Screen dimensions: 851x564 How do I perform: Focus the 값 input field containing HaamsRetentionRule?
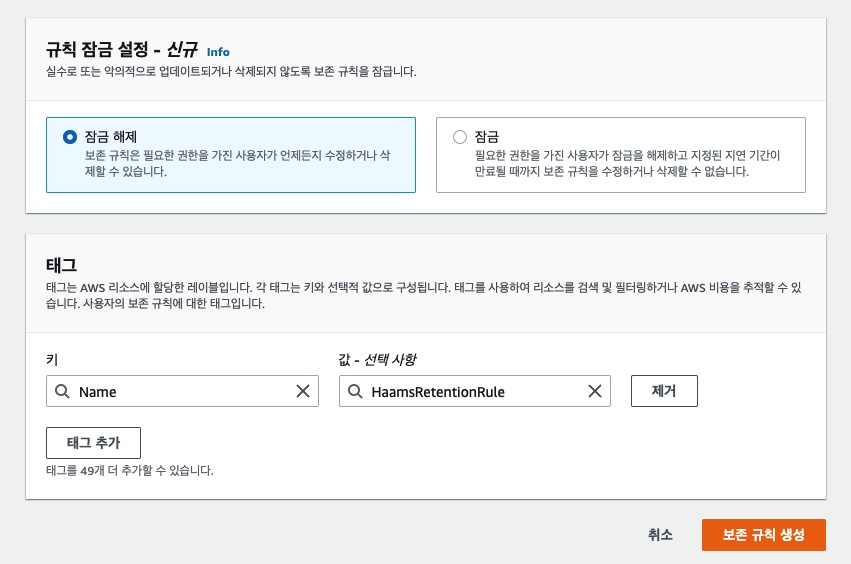[x=475, y=391]
